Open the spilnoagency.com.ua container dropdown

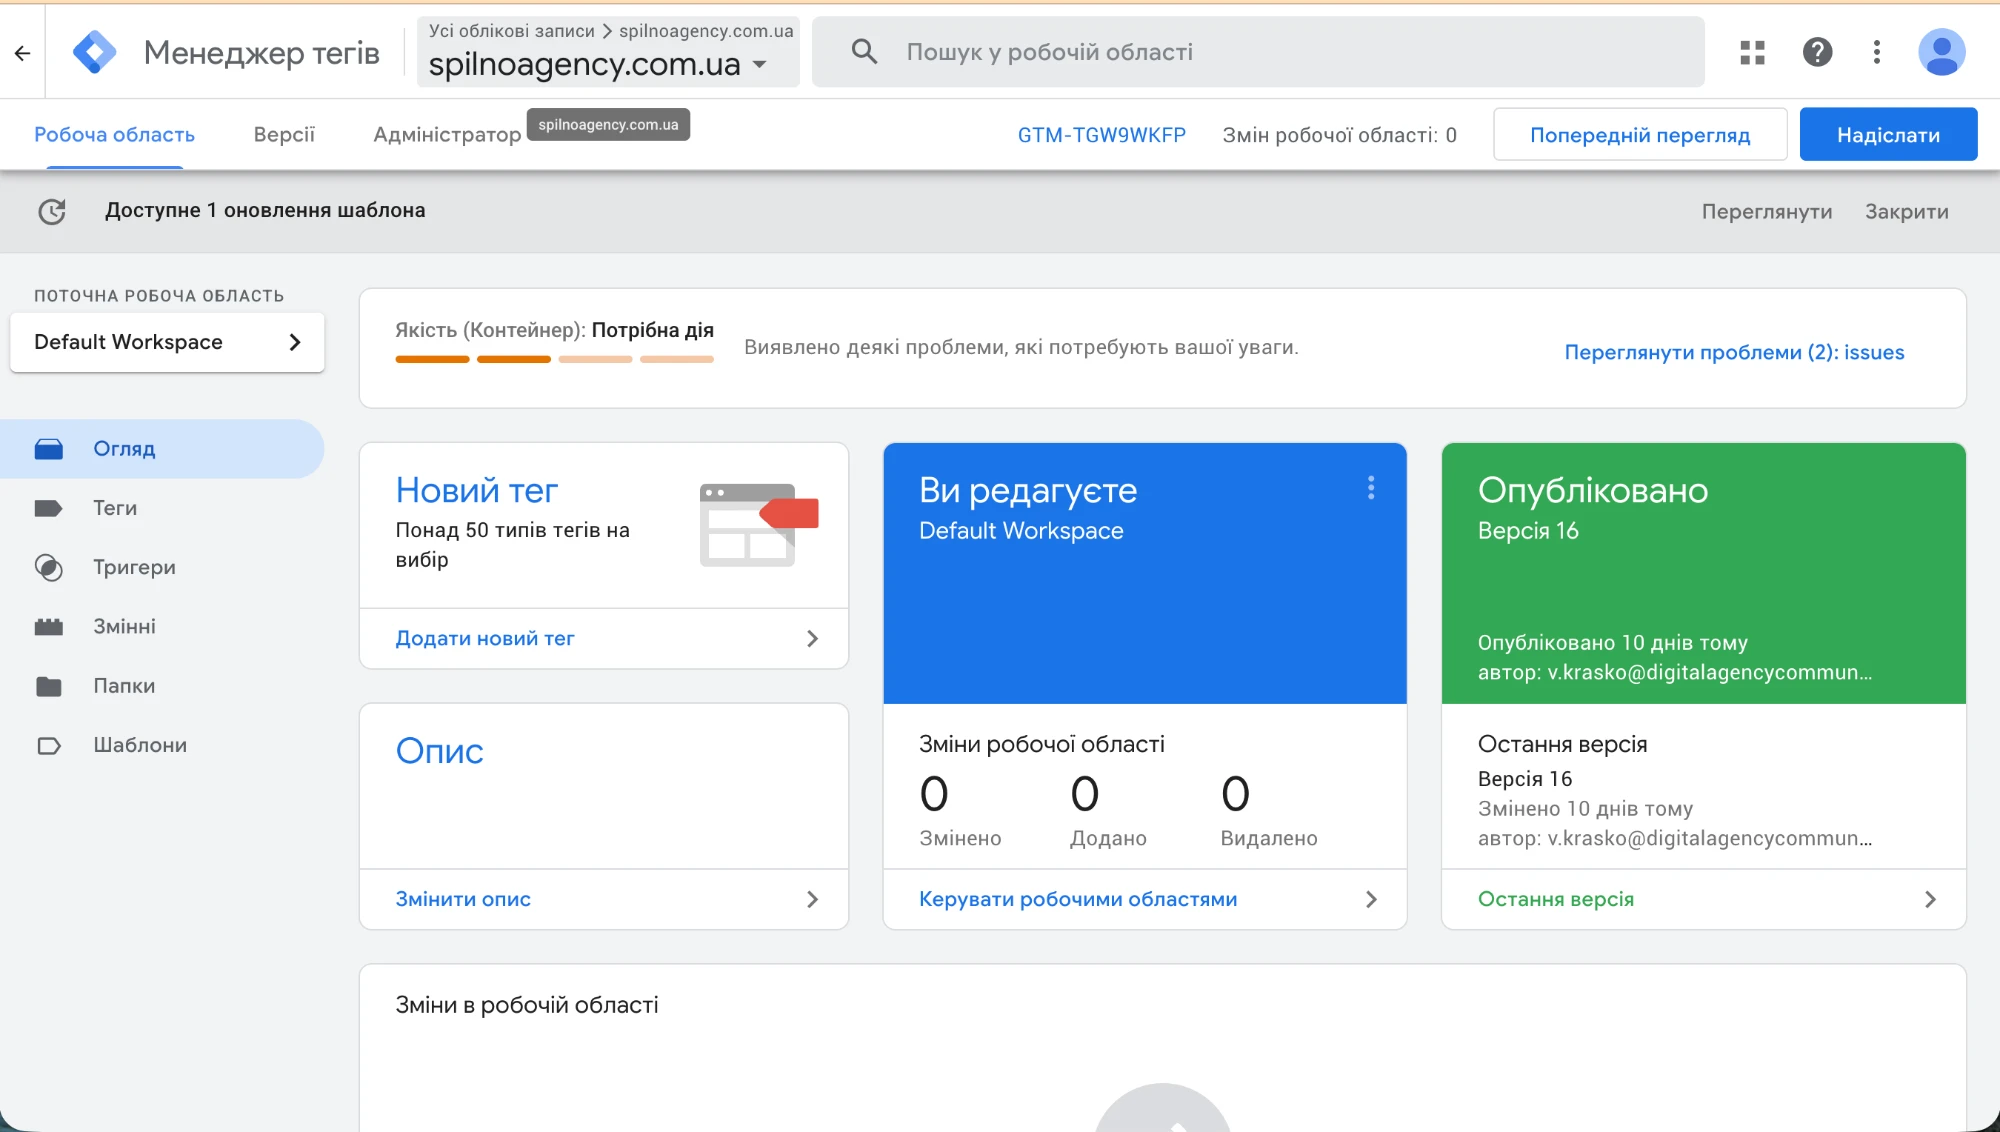point(608,64)
